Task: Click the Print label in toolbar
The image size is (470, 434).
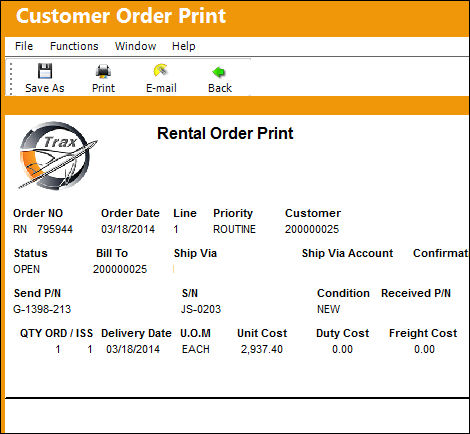Action: pyautogui.click(x=103, y=88)
